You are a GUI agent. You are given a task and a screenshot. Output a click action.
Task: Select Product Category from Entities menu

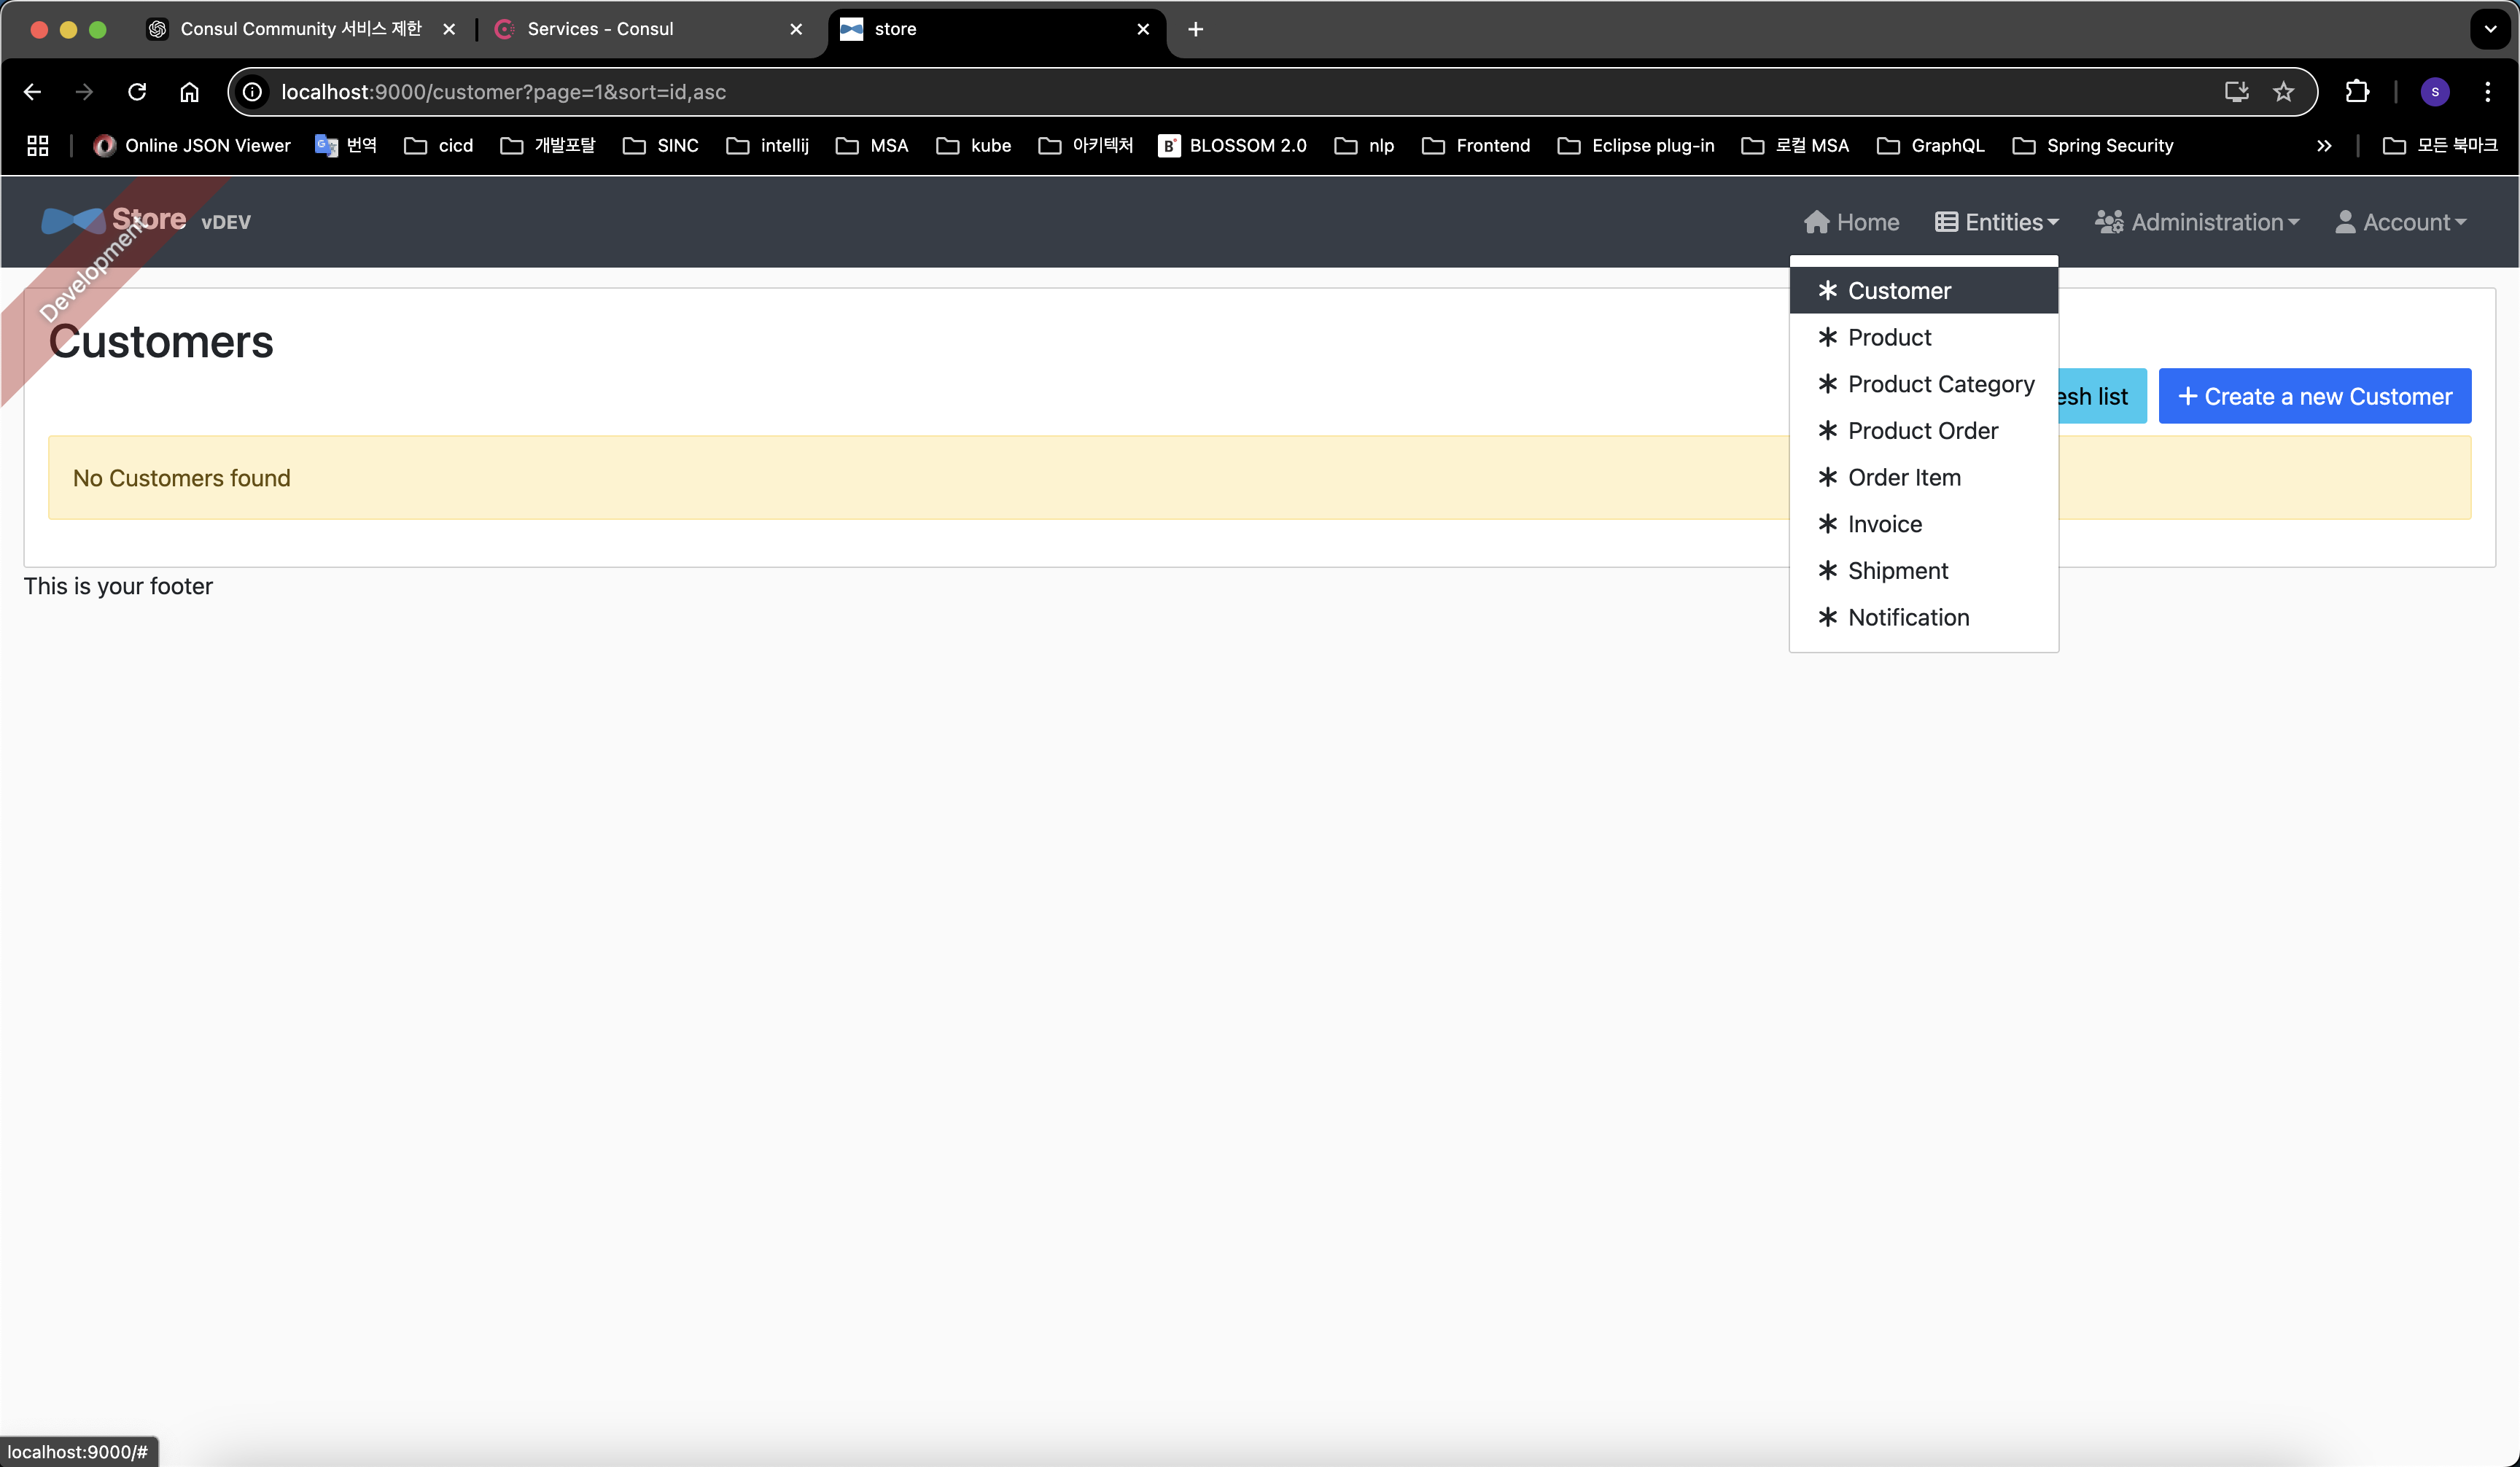tap(1940, 384)
